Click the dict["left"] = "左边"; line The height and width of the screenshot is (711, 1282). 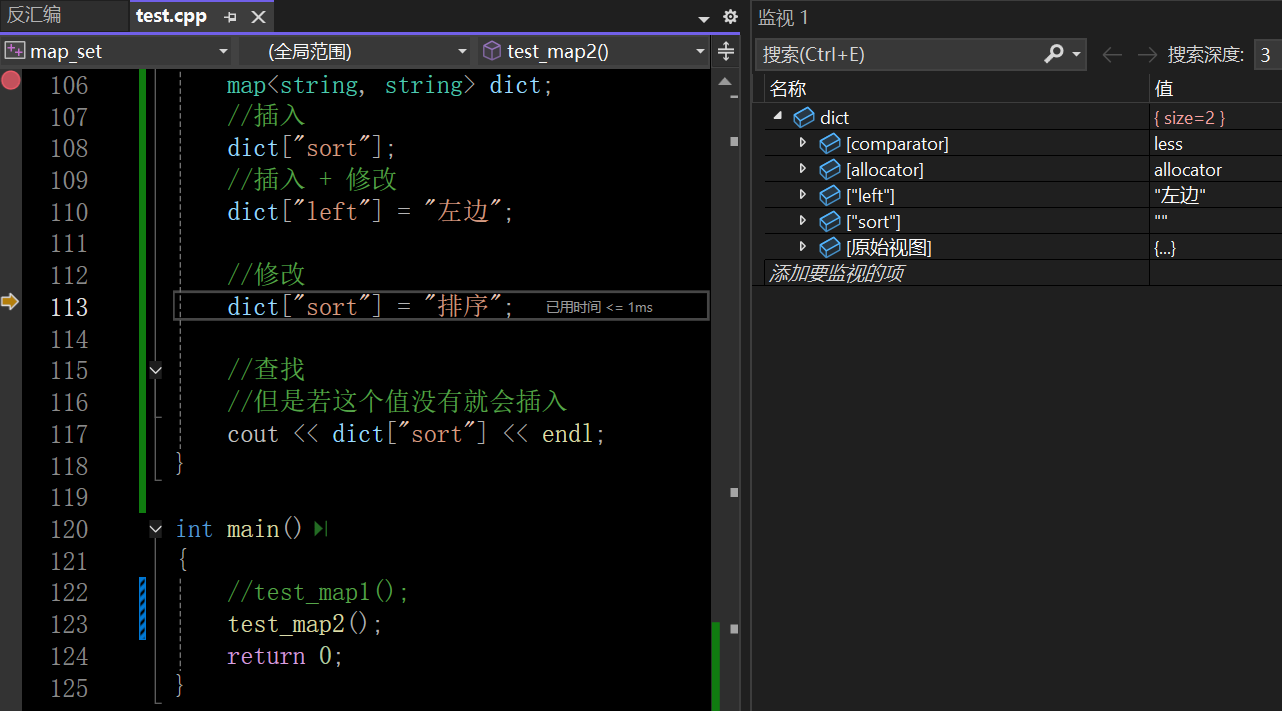[x=370, y=212]
